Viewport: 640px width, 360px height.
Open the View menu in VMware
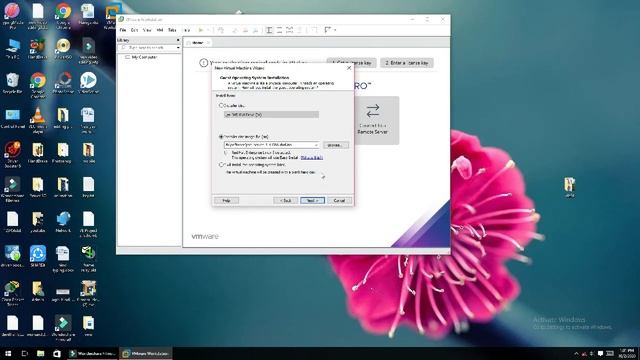(x=147, y=30)
